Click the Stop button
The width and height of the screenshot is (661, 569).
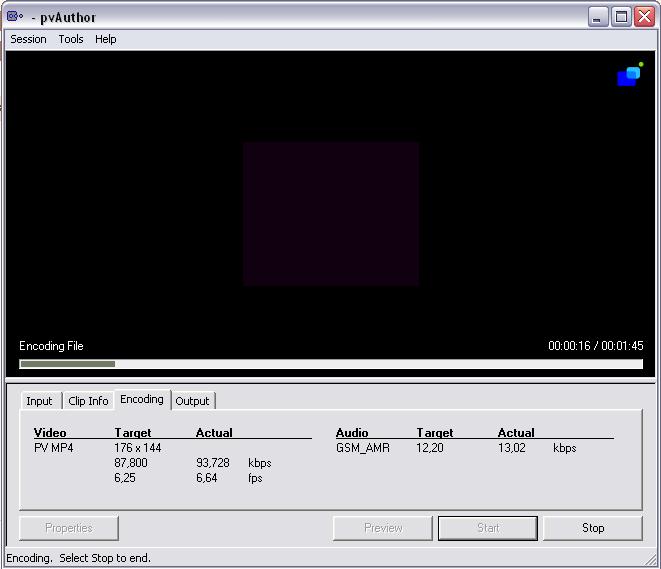(593, 528)
